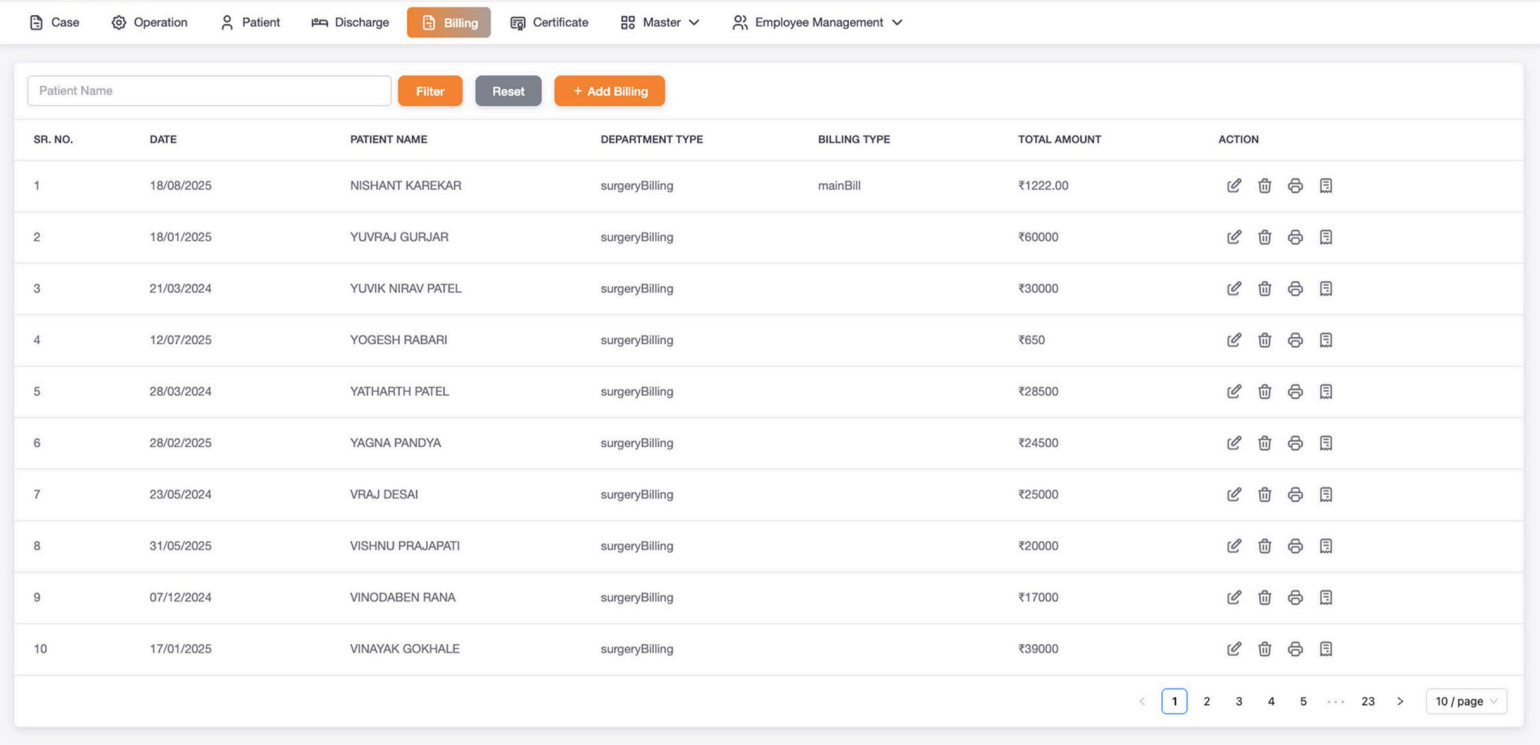
Task: Open receipt for Yogesh Rabari's bill
Action: (1326, 340)
